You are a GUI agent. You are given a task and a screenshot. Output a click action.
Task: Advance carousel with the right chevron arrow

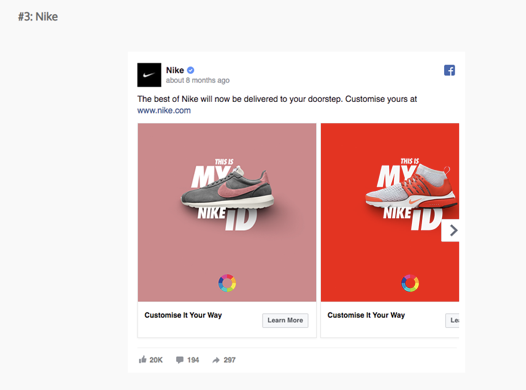(x=450, y=230)
